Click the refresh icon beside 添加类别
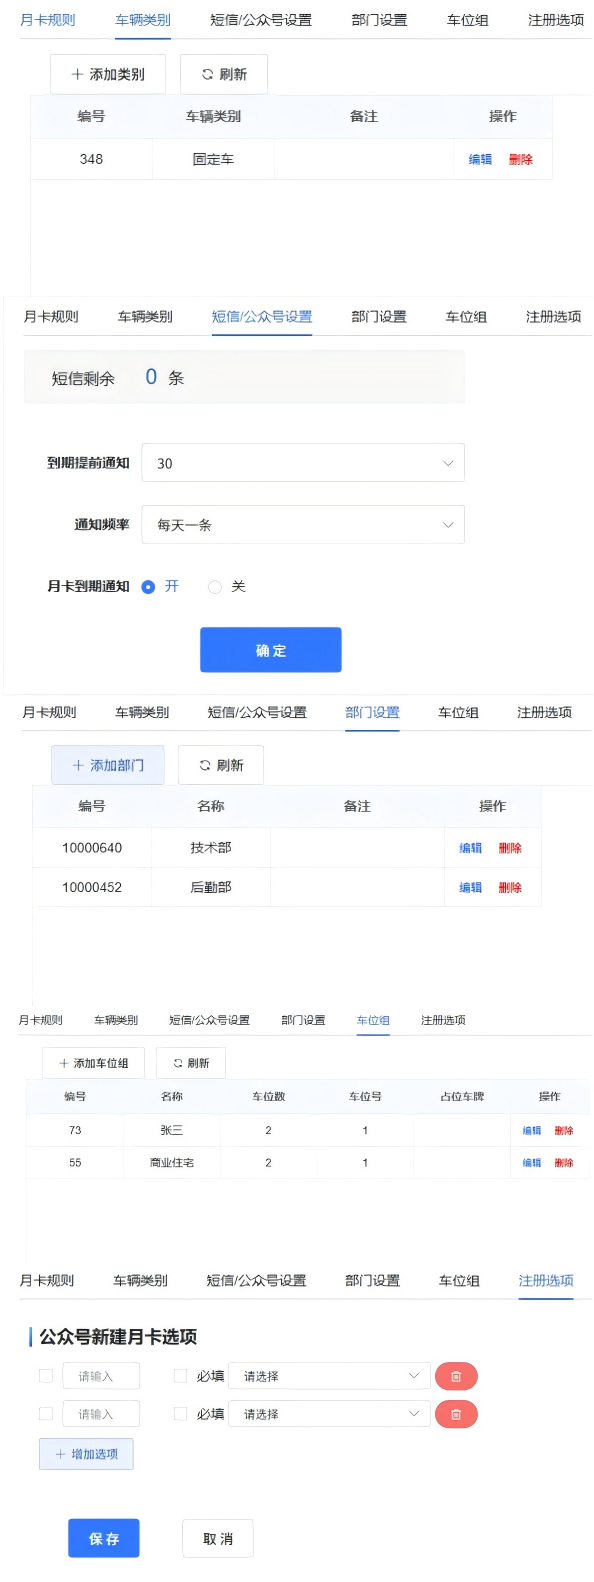The image size is (594, 1582). point(207,74)
